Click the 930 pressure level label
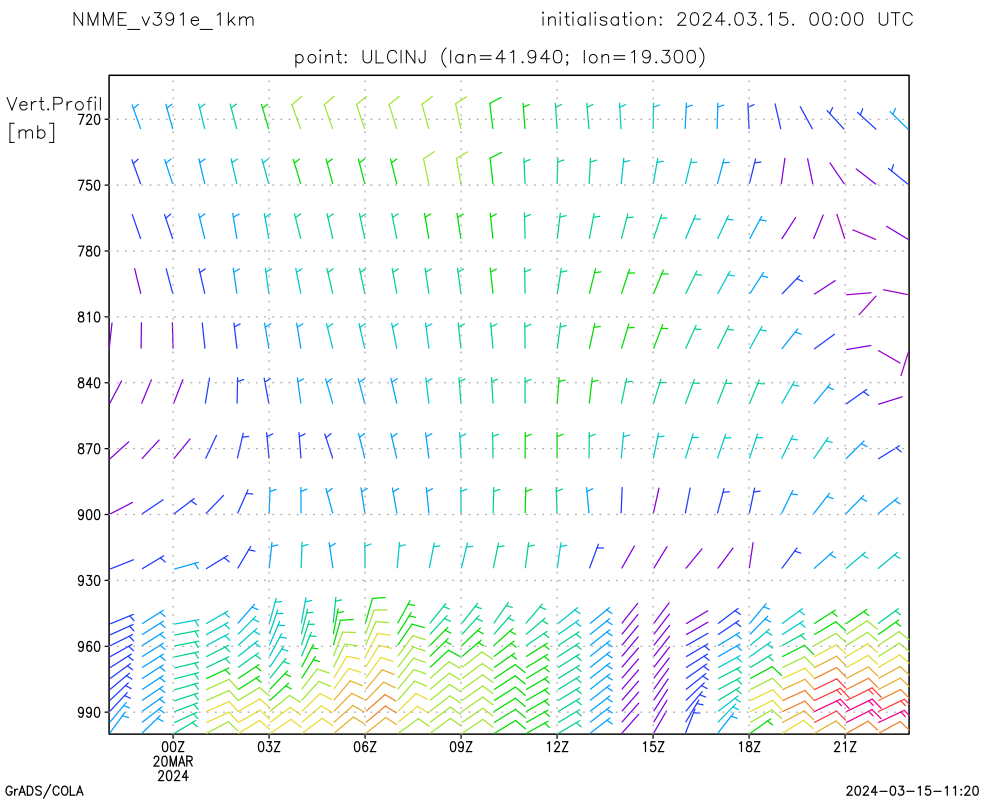This screenshot has height=800, width=1000. point(89,581)
